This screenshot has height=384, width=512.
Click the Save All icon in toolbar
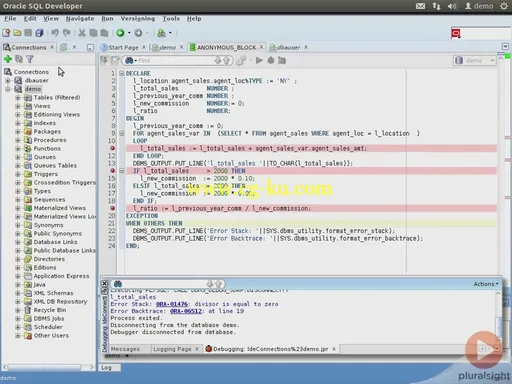(x=39, y=33)
